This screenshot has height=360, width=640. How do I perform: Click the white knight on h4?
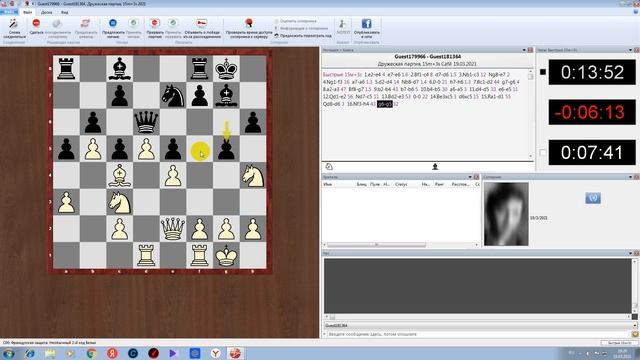point(253,176)
